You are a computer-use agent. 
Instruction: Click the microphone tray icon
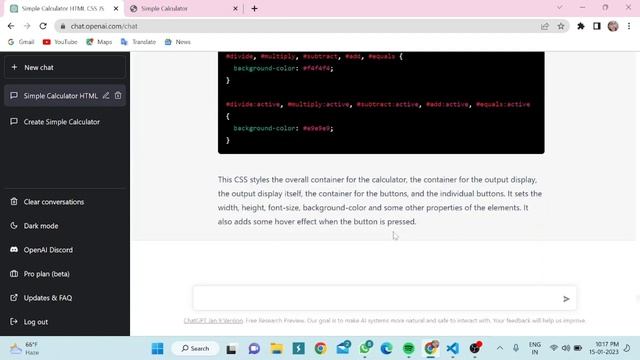coord(516,348)
